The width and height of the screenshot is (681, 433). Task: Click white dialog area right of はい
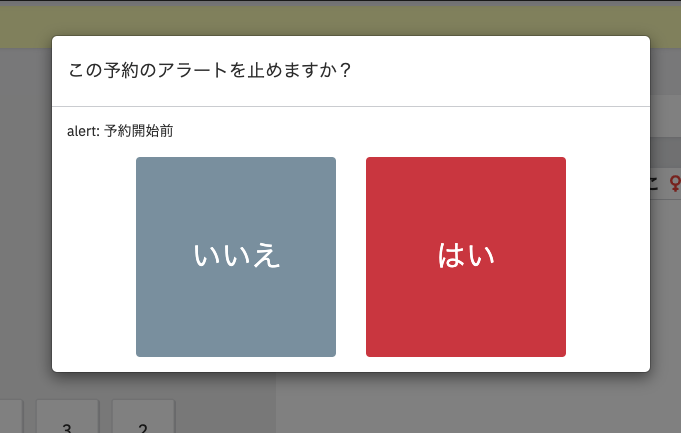pos(607,256)
